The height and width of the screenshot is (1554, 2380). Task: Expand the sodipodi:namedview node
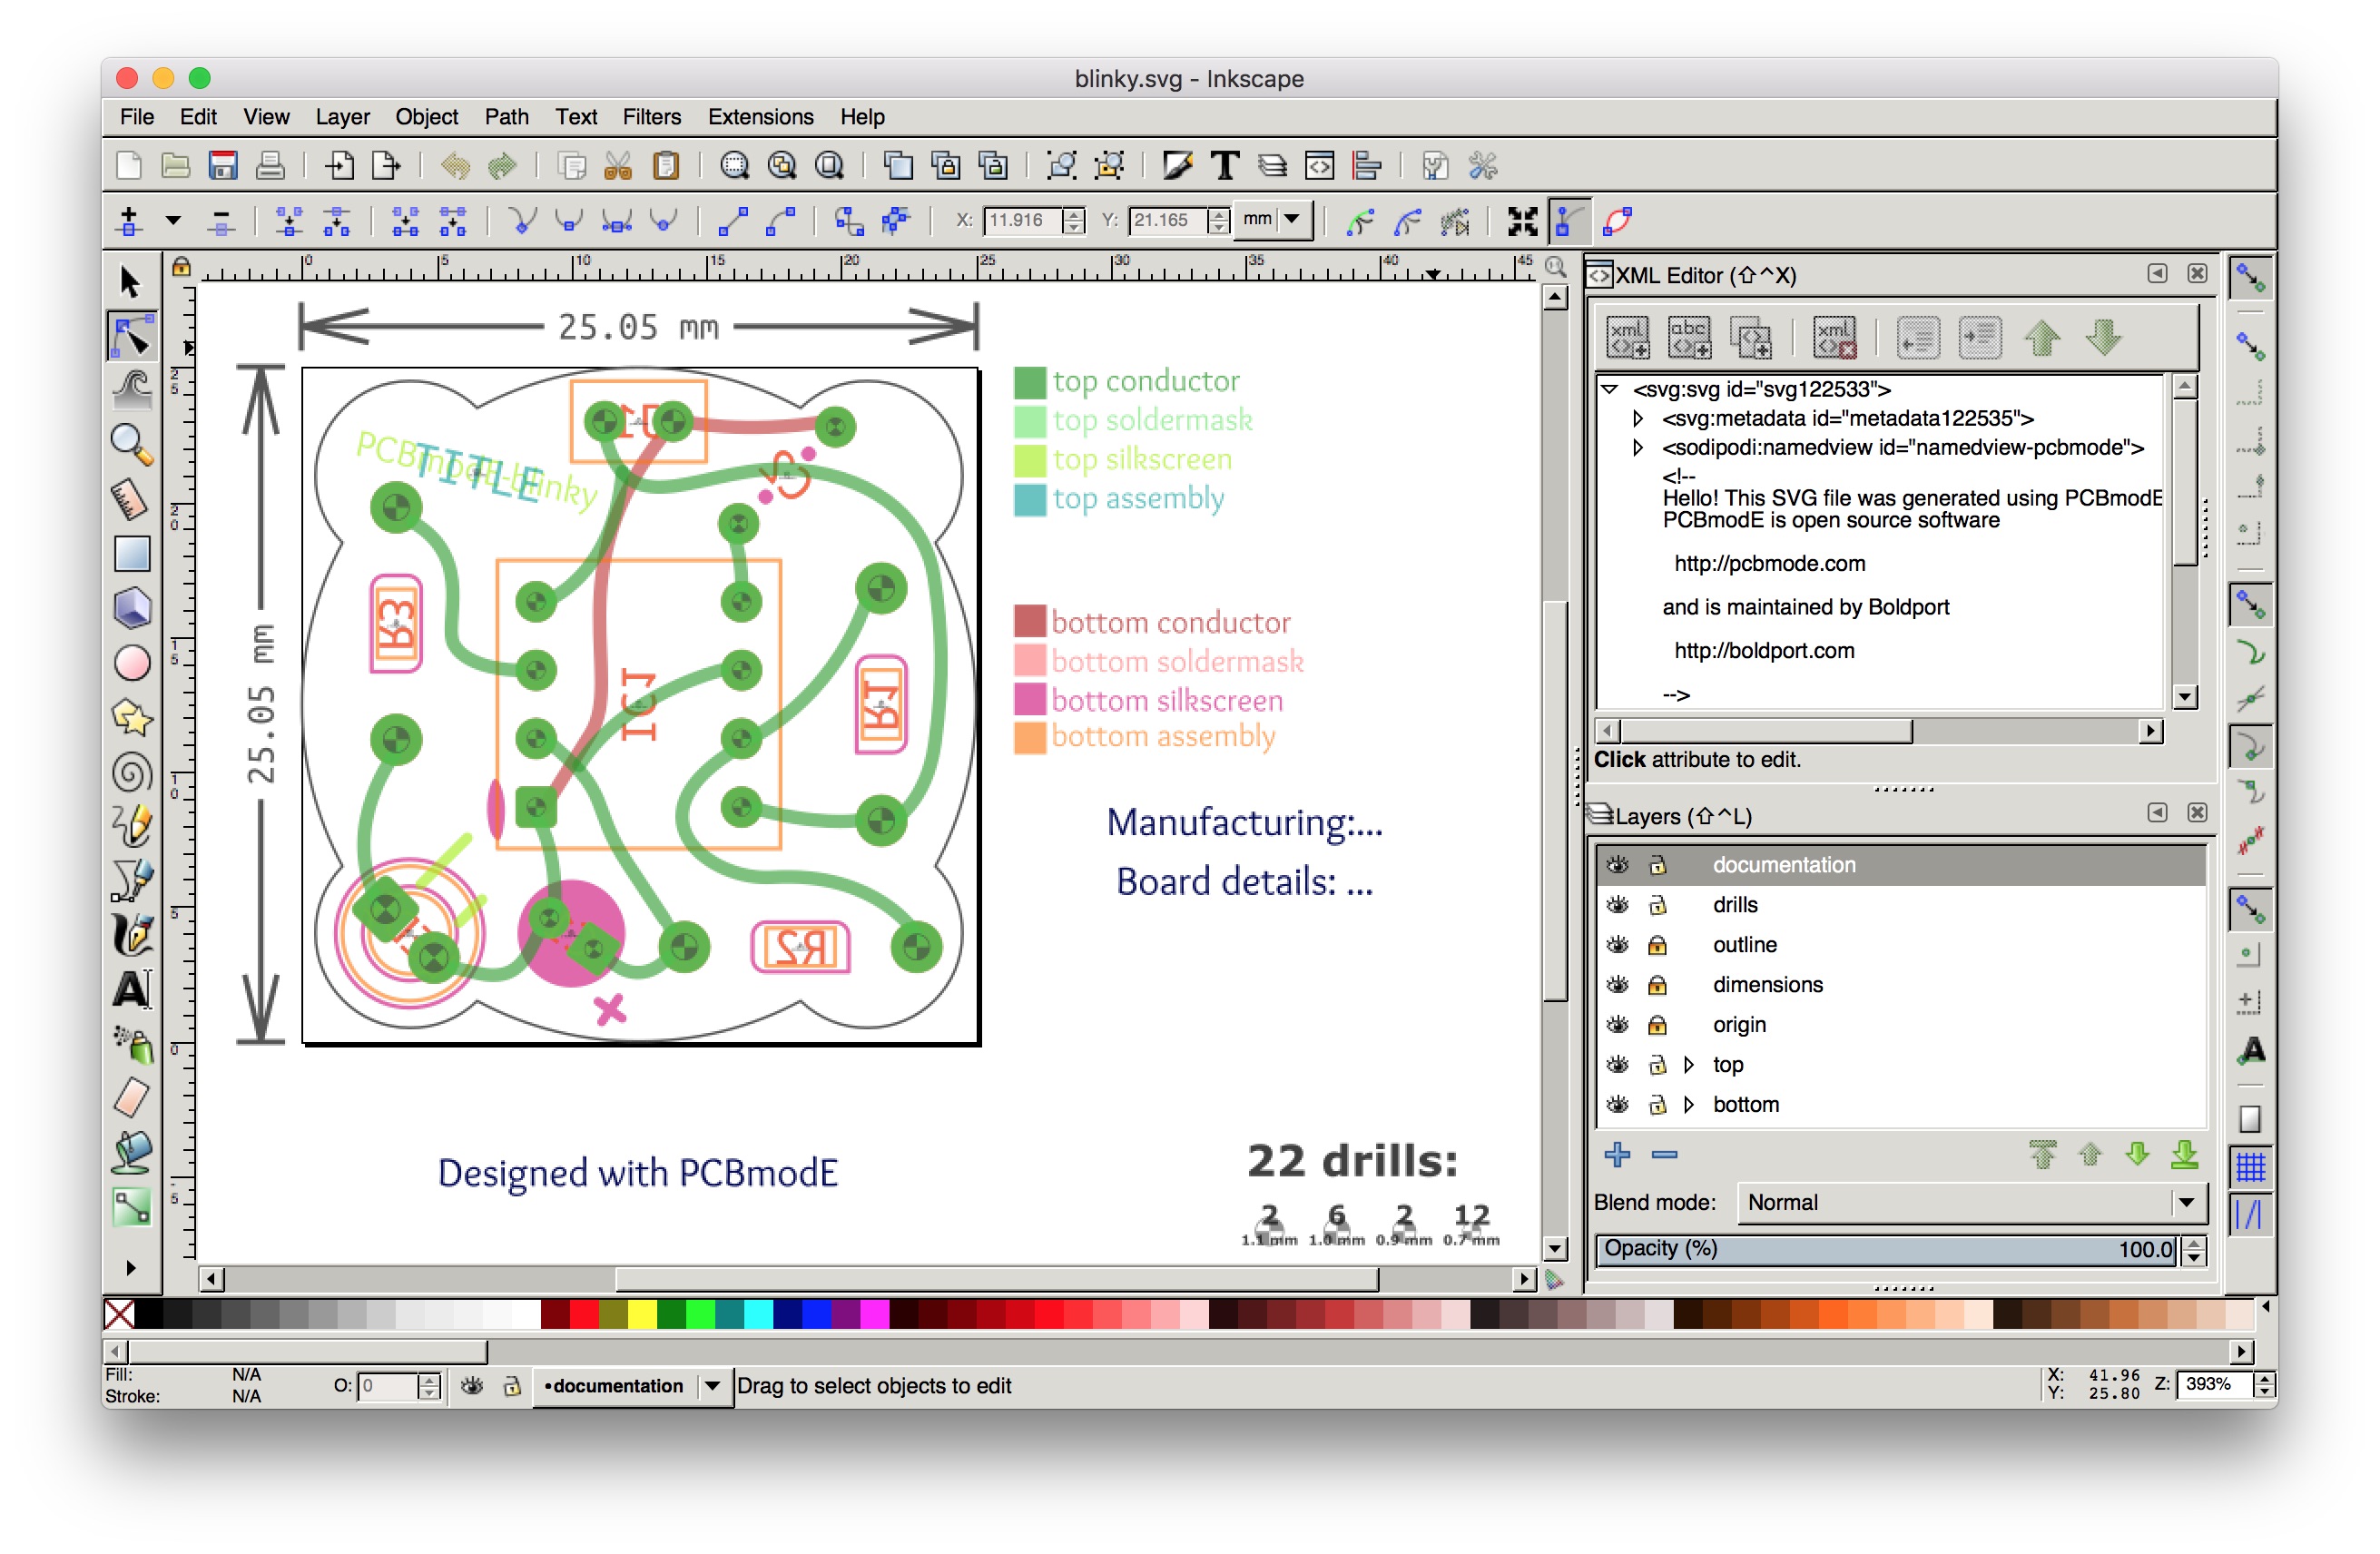click(1638, 447)
